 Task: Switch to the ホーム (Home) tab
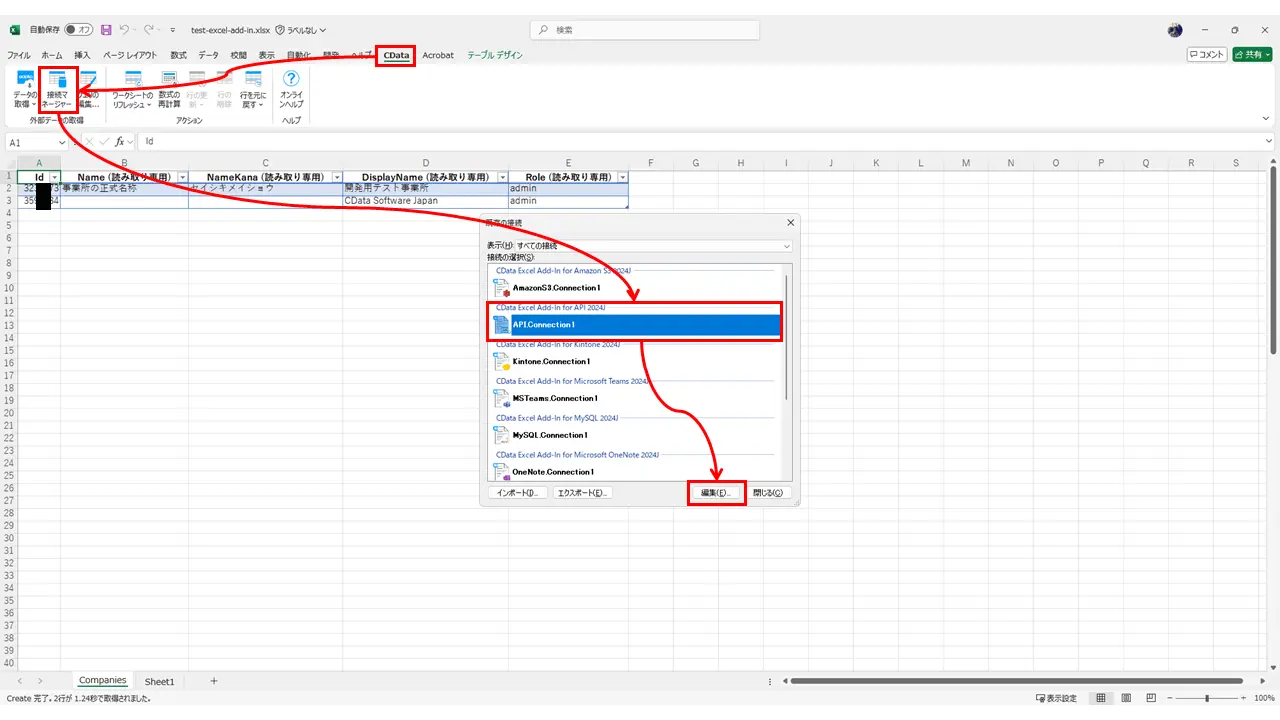(52, 55)
